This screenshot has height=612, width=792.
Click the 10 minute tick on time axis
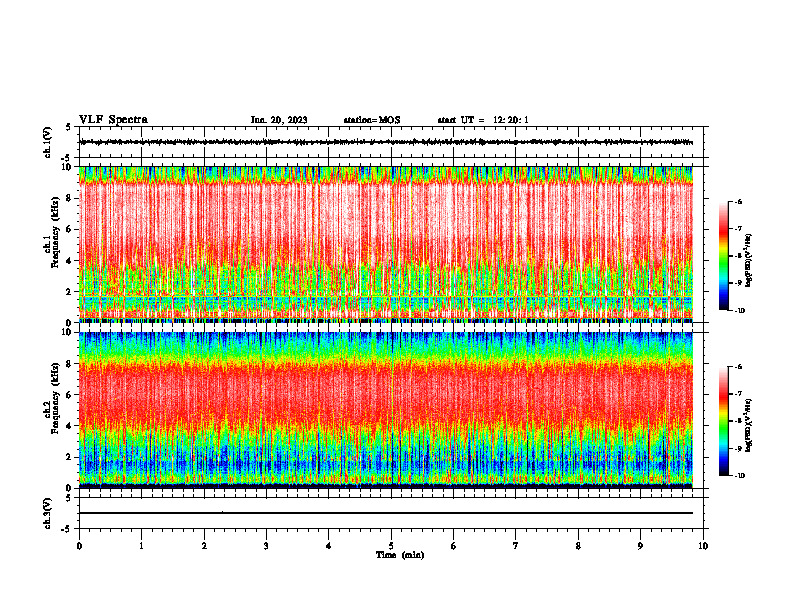[x=703, y=546]
